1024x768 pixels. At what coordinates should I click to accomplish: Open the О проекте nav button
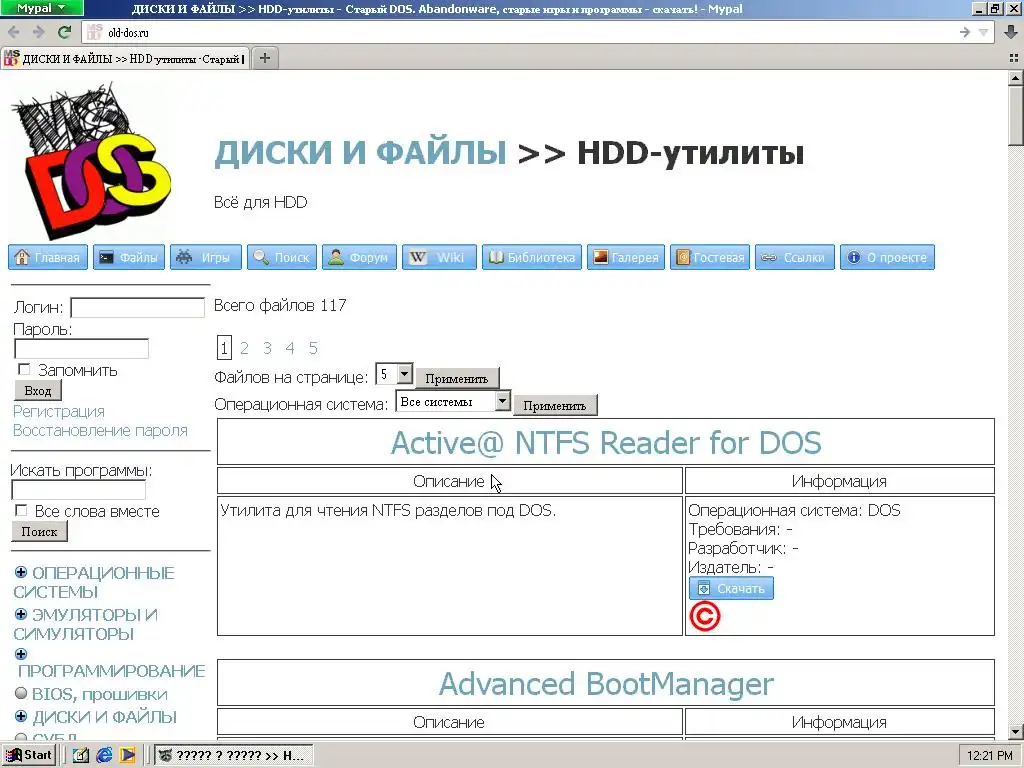(x=888, y=257)
